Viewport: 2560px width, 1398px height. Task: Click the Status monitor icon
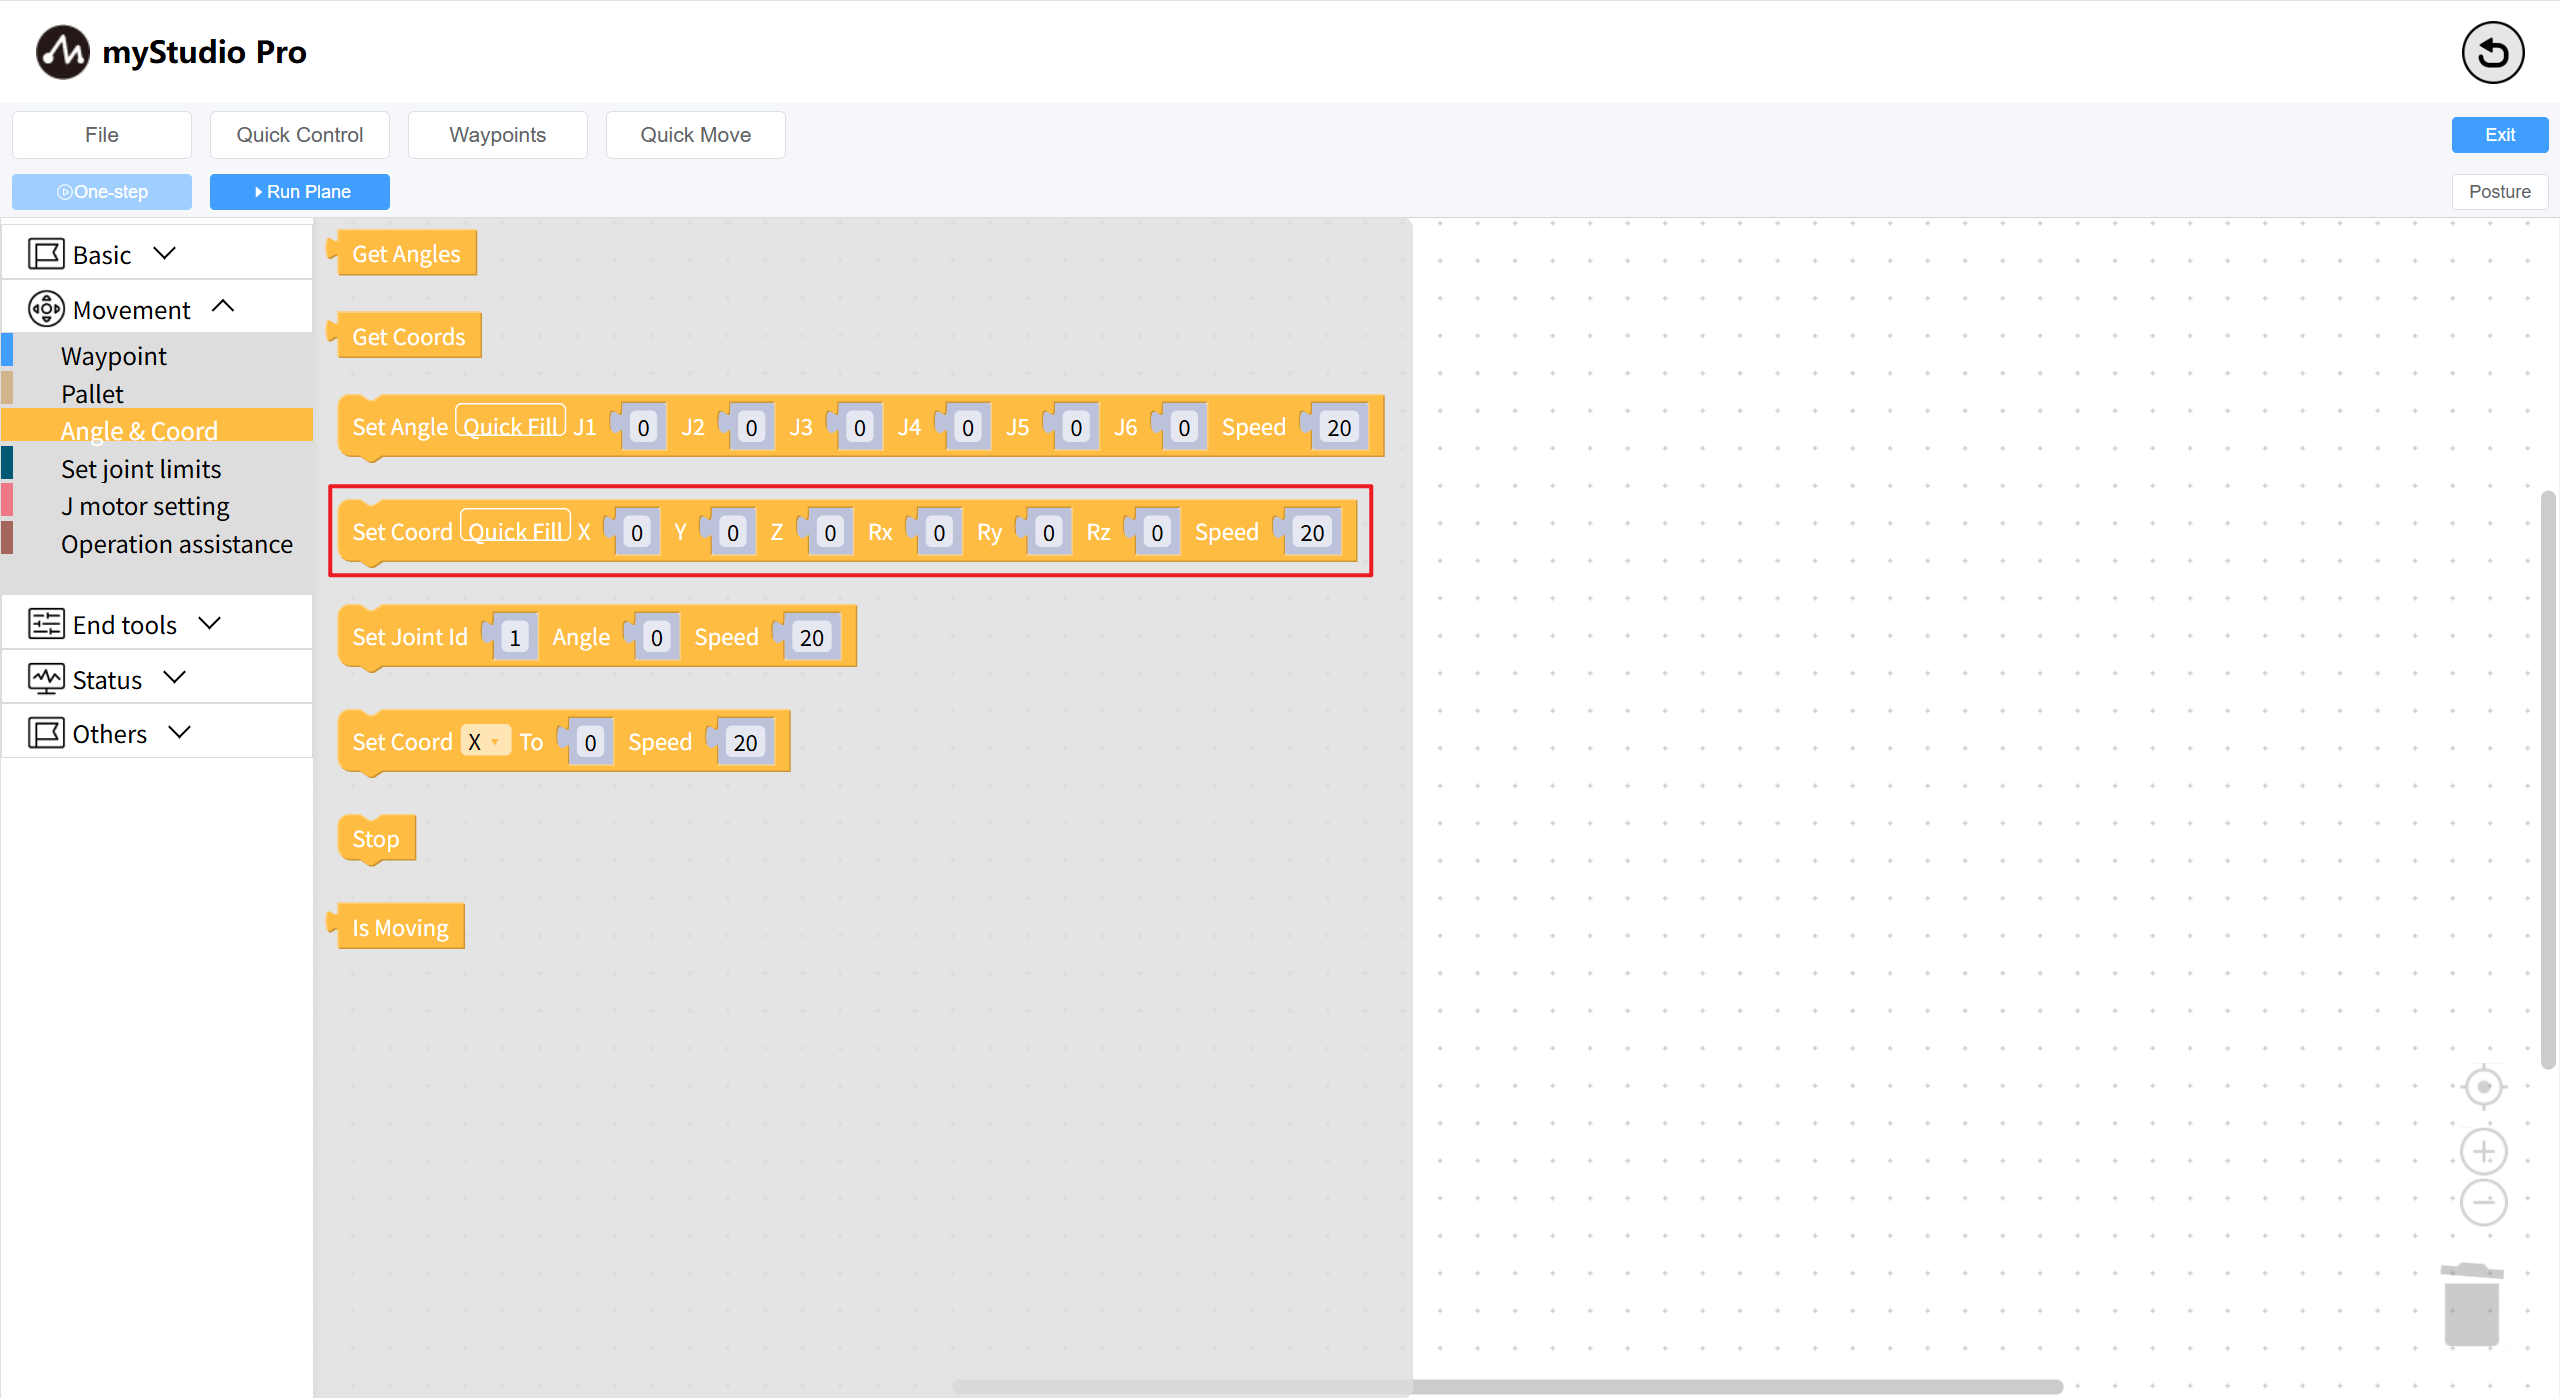coord(46,679)
